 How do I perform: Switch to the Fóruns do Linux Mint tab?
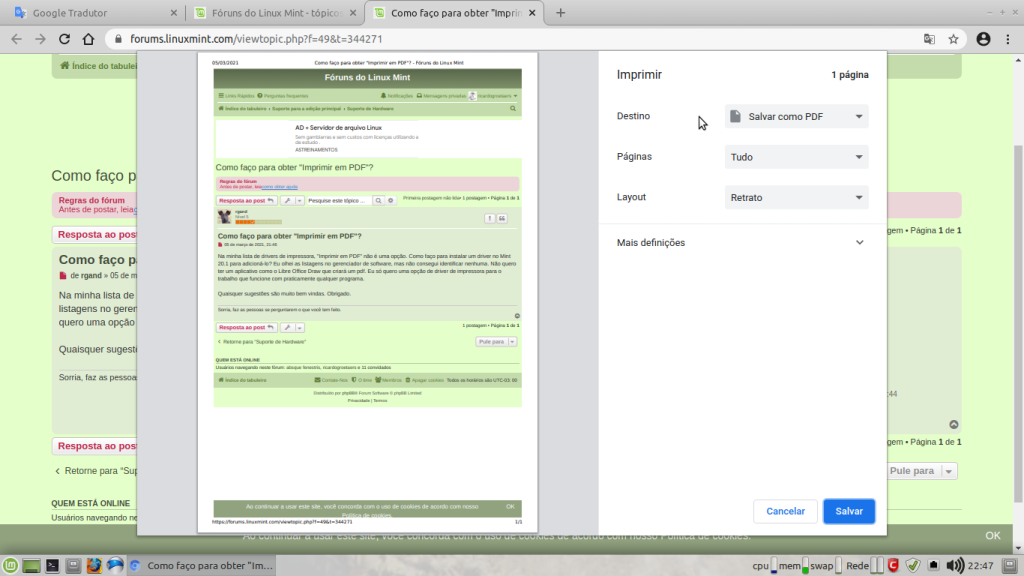point(276,13)
